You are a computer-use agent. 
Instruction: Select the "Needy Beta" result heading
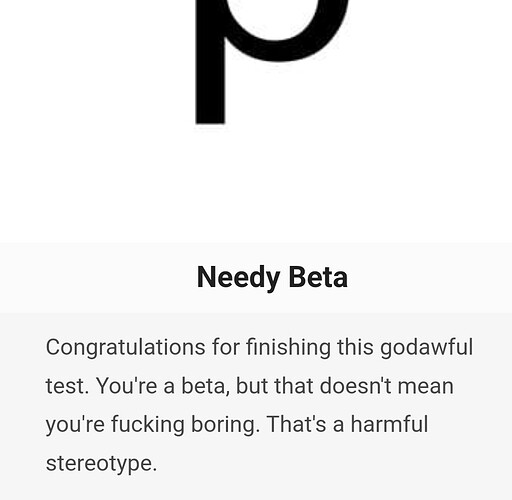pos(272,277)
